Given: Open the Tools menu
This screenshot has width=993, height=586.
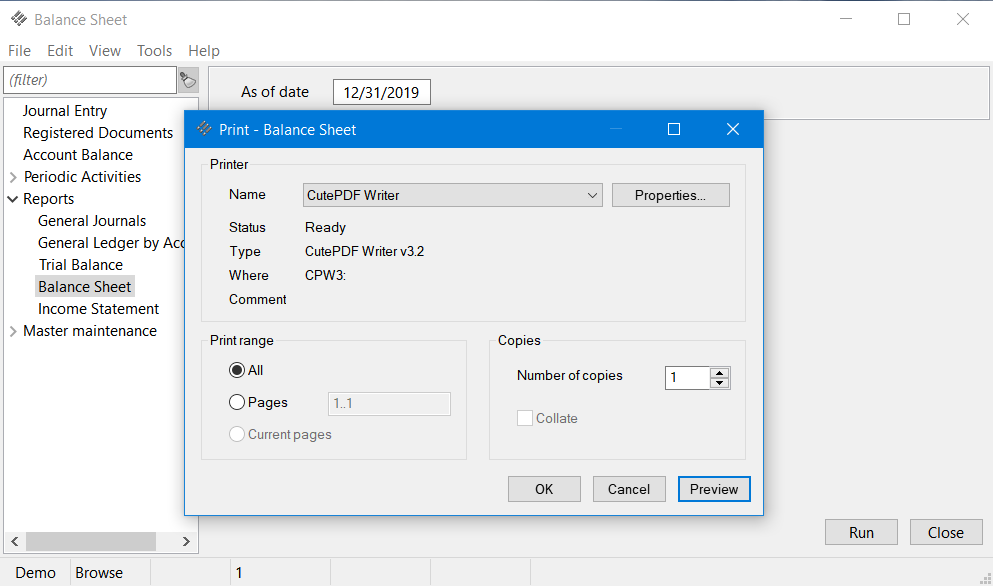Looking at the screenshot, I should 154,51.
